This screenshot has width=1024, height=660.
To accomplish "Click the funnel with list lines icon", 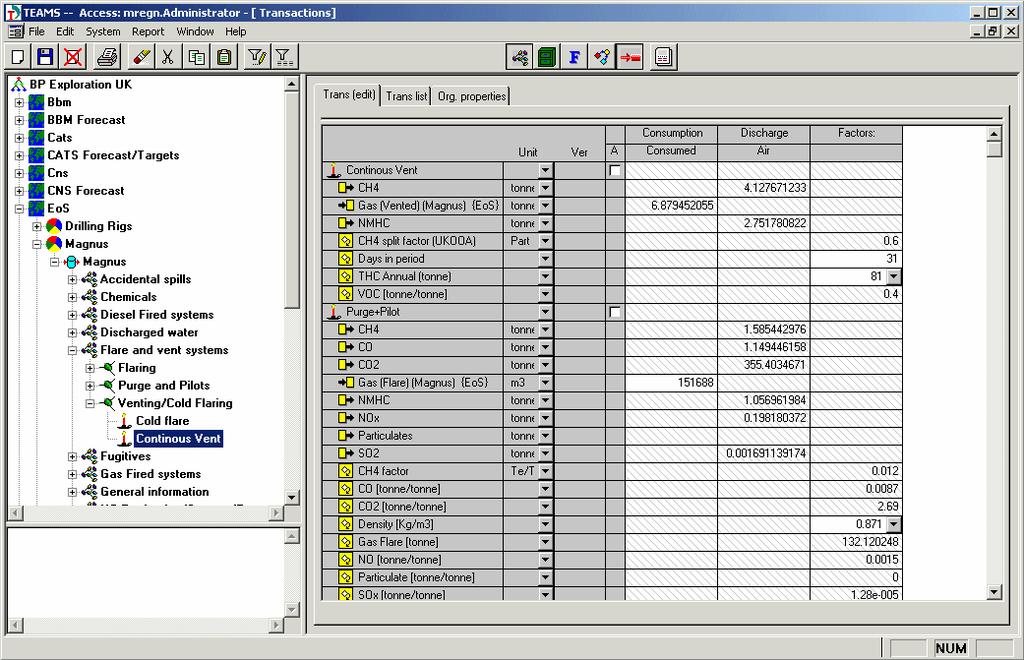I will [x=284, y=57].
